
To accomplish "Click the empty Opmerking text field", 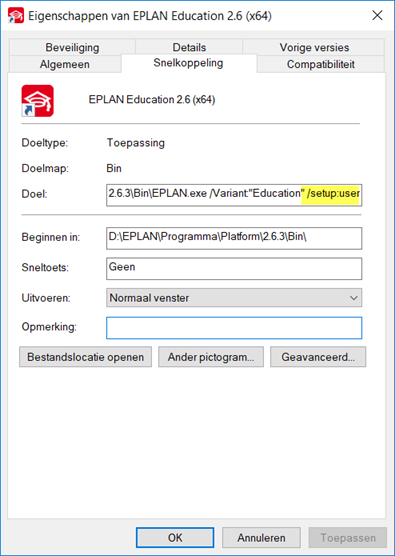I will [x=234, y=328].
